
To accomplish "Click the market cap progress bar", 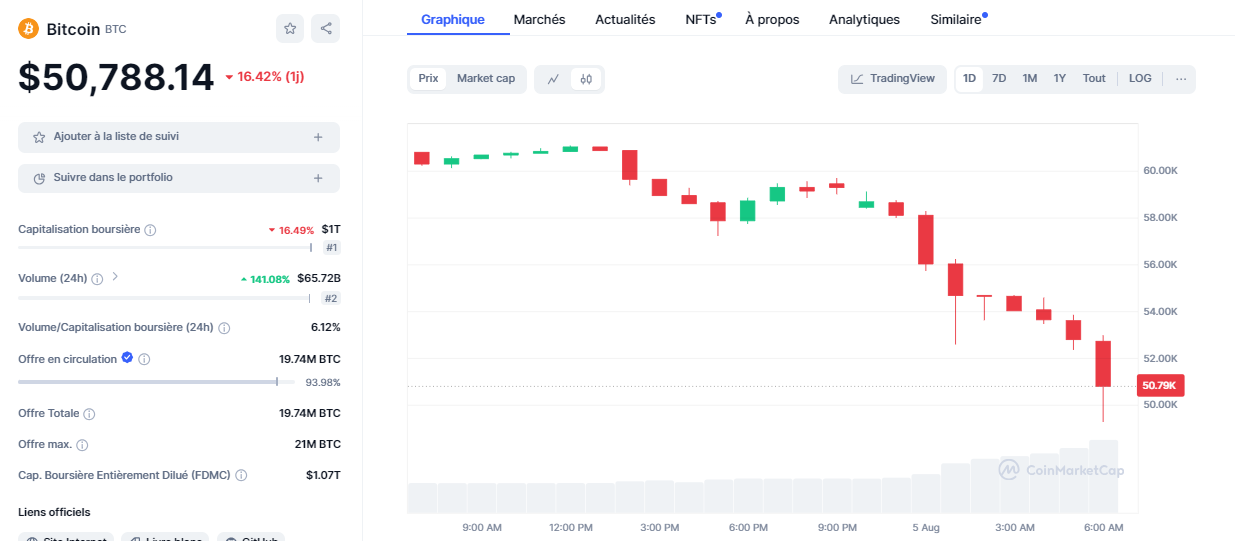I will (165, 247).
